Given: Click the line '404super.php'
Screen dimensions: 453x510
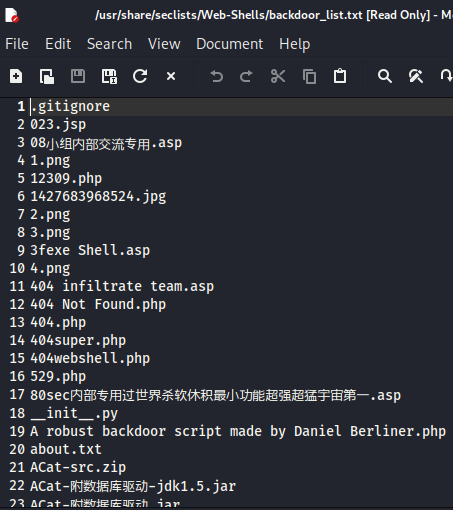Looking at the screenshot, I should point(78,341).
